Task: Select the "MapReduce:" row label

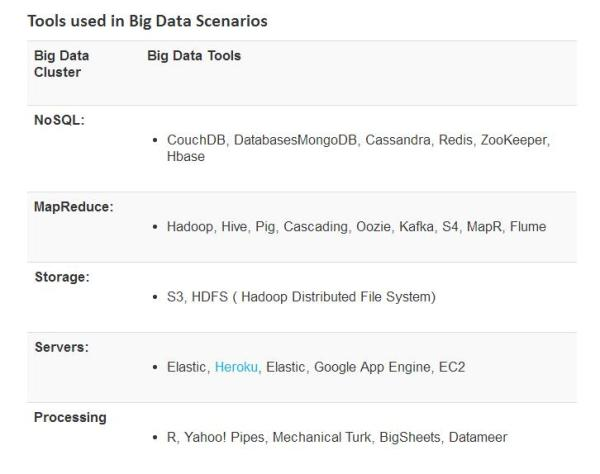Action: (x=73, y=206)
